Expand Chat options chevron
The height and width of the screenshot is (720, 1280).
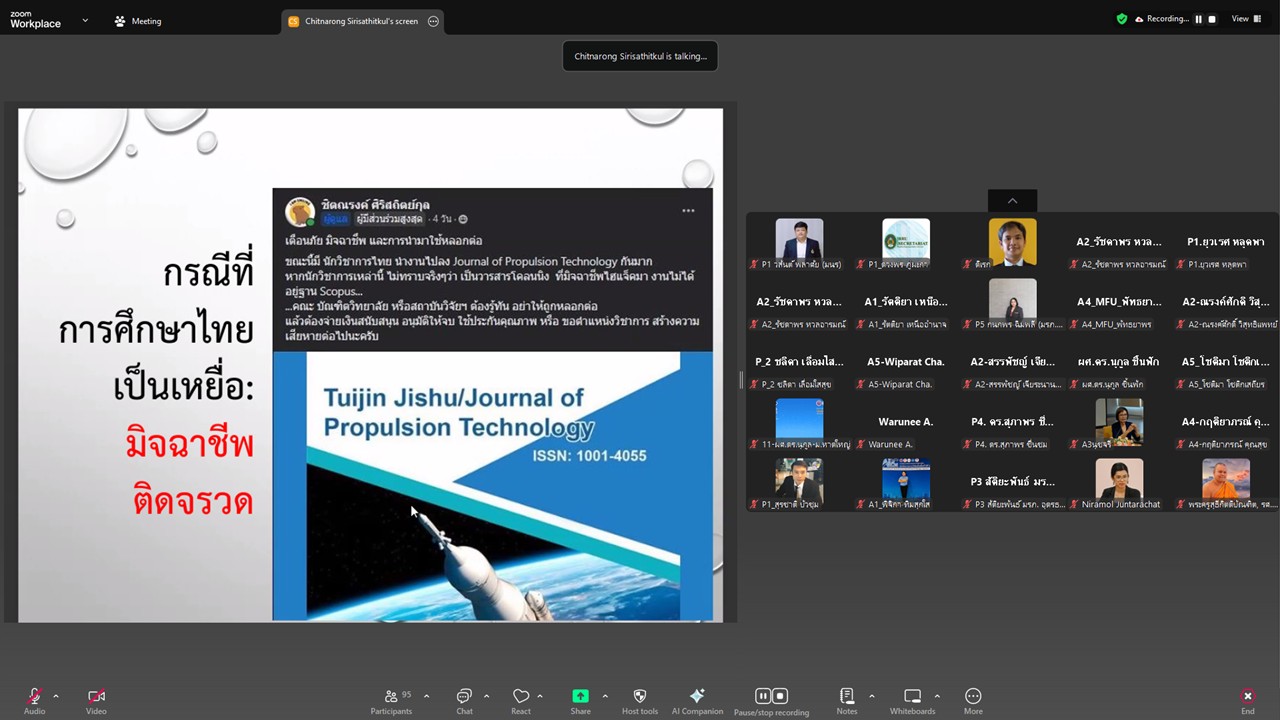[487, 696]
